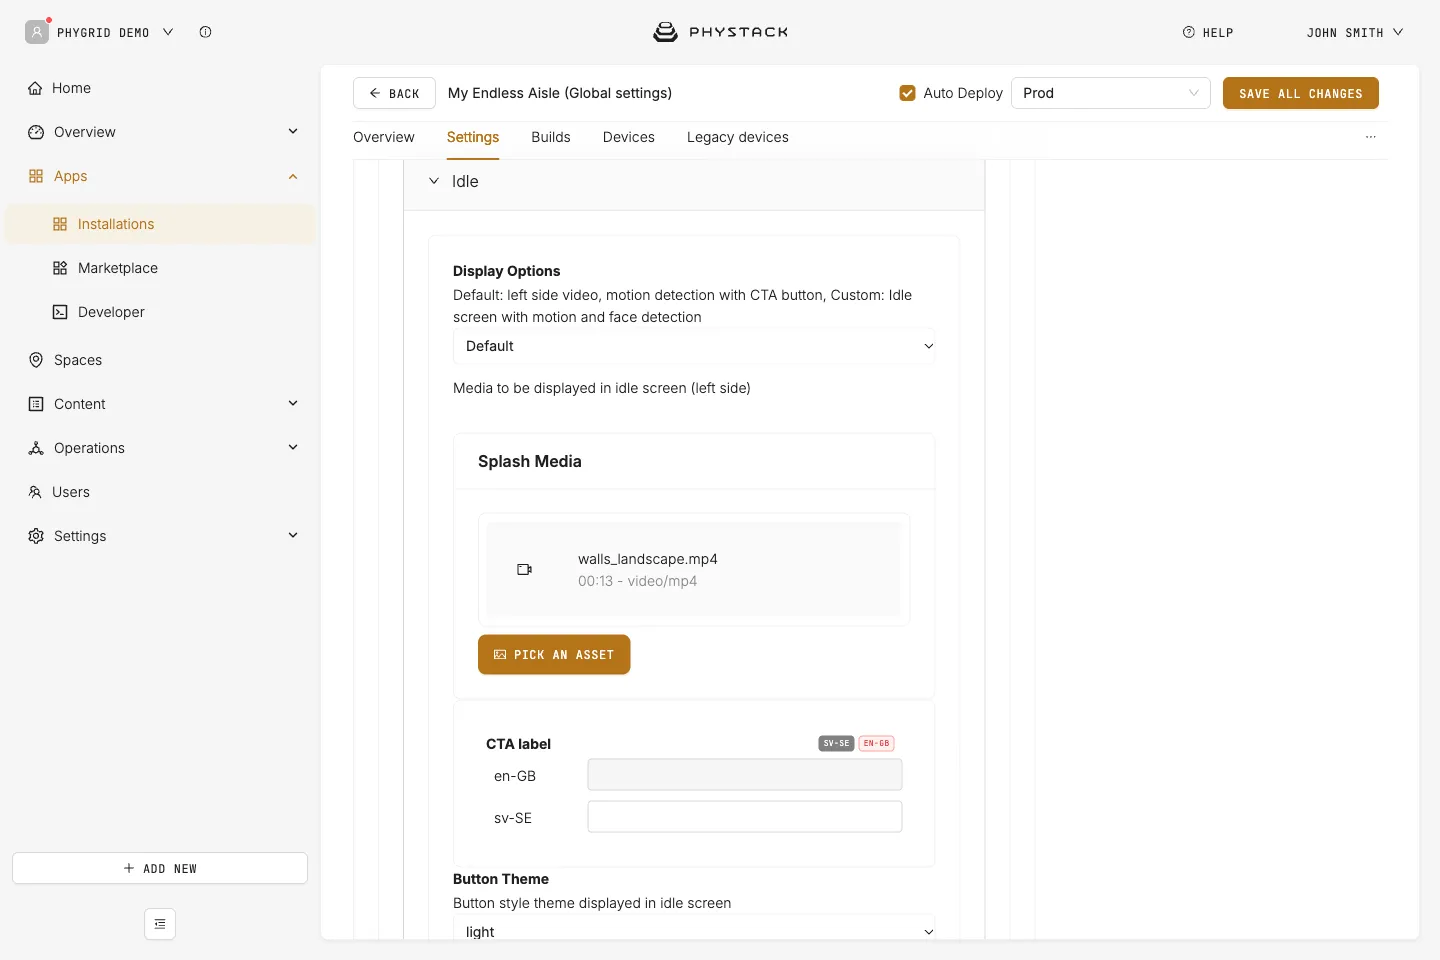
Task: Click the Pick an Asset button
Action: click(x=554, y=655)
